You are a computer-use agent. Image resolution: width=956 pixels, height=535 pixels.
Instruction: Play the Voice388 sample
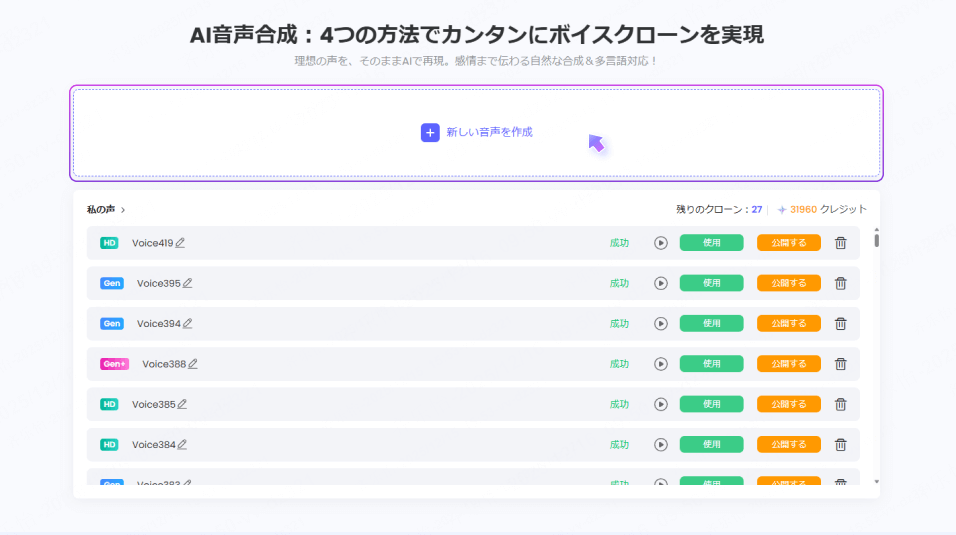[x=660, y=364]
